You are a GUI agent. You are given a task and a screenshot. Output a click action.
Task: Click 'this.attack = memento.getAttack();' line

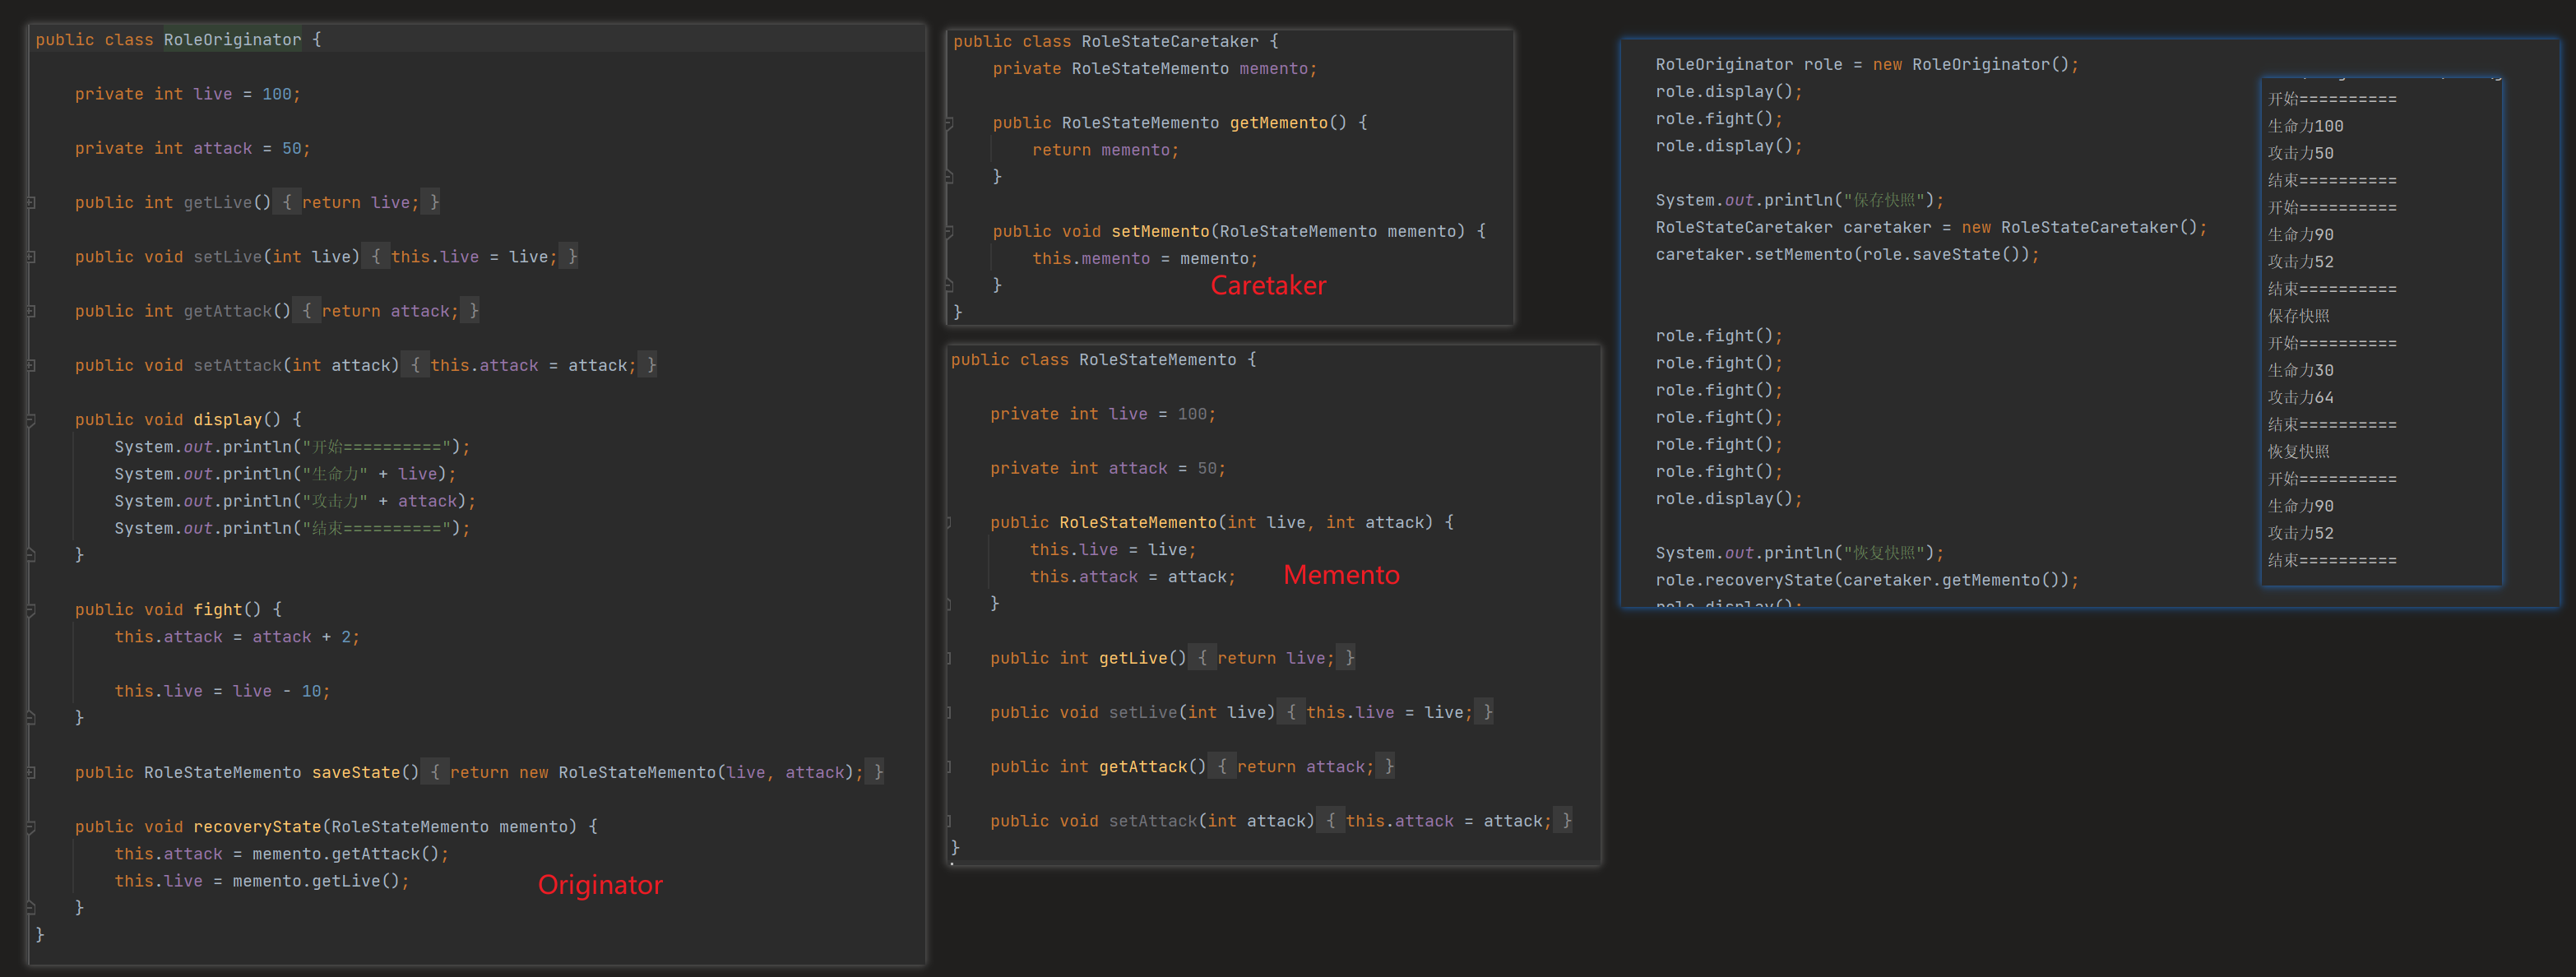point(281,854)
